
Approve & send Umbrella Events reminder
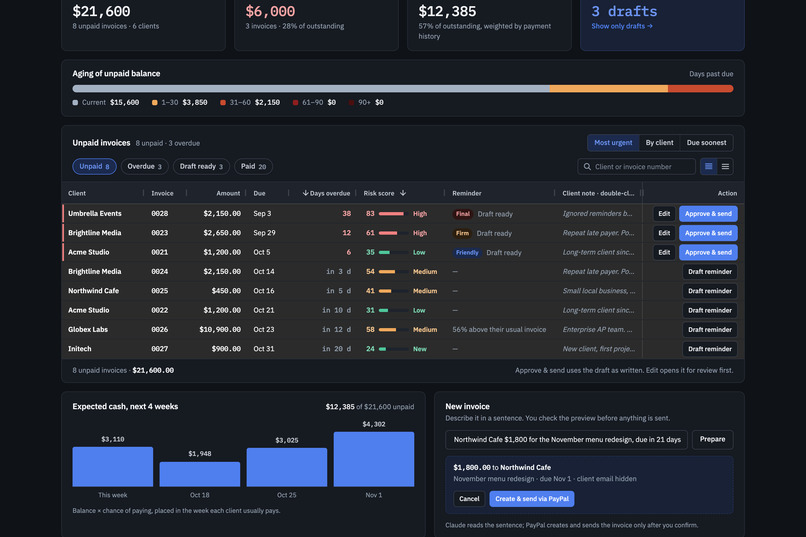(x=708, y=214)
